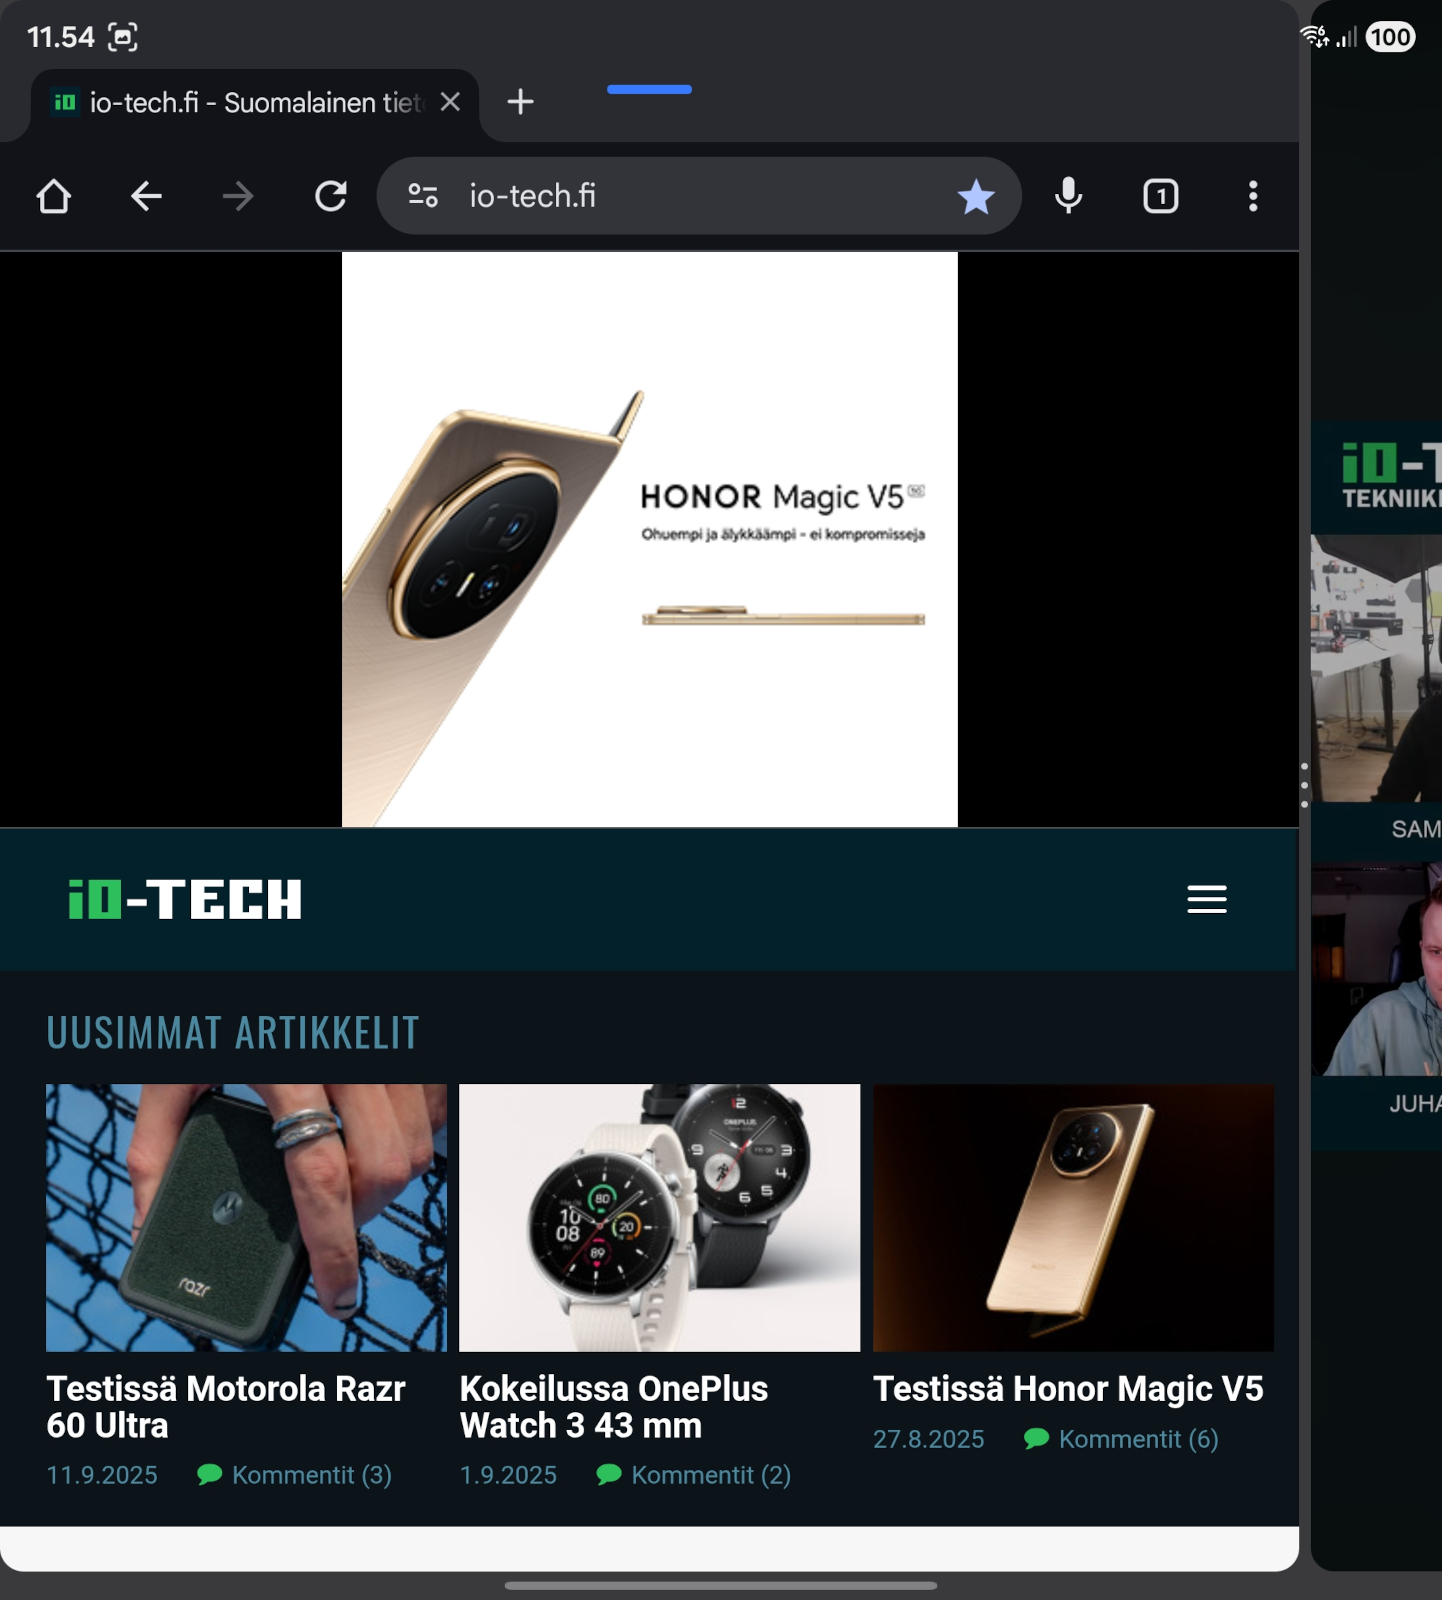Tap the split-screen divider handle dots
The height and width of the screenshot is (1600, 1442).
coord(1305,785)
